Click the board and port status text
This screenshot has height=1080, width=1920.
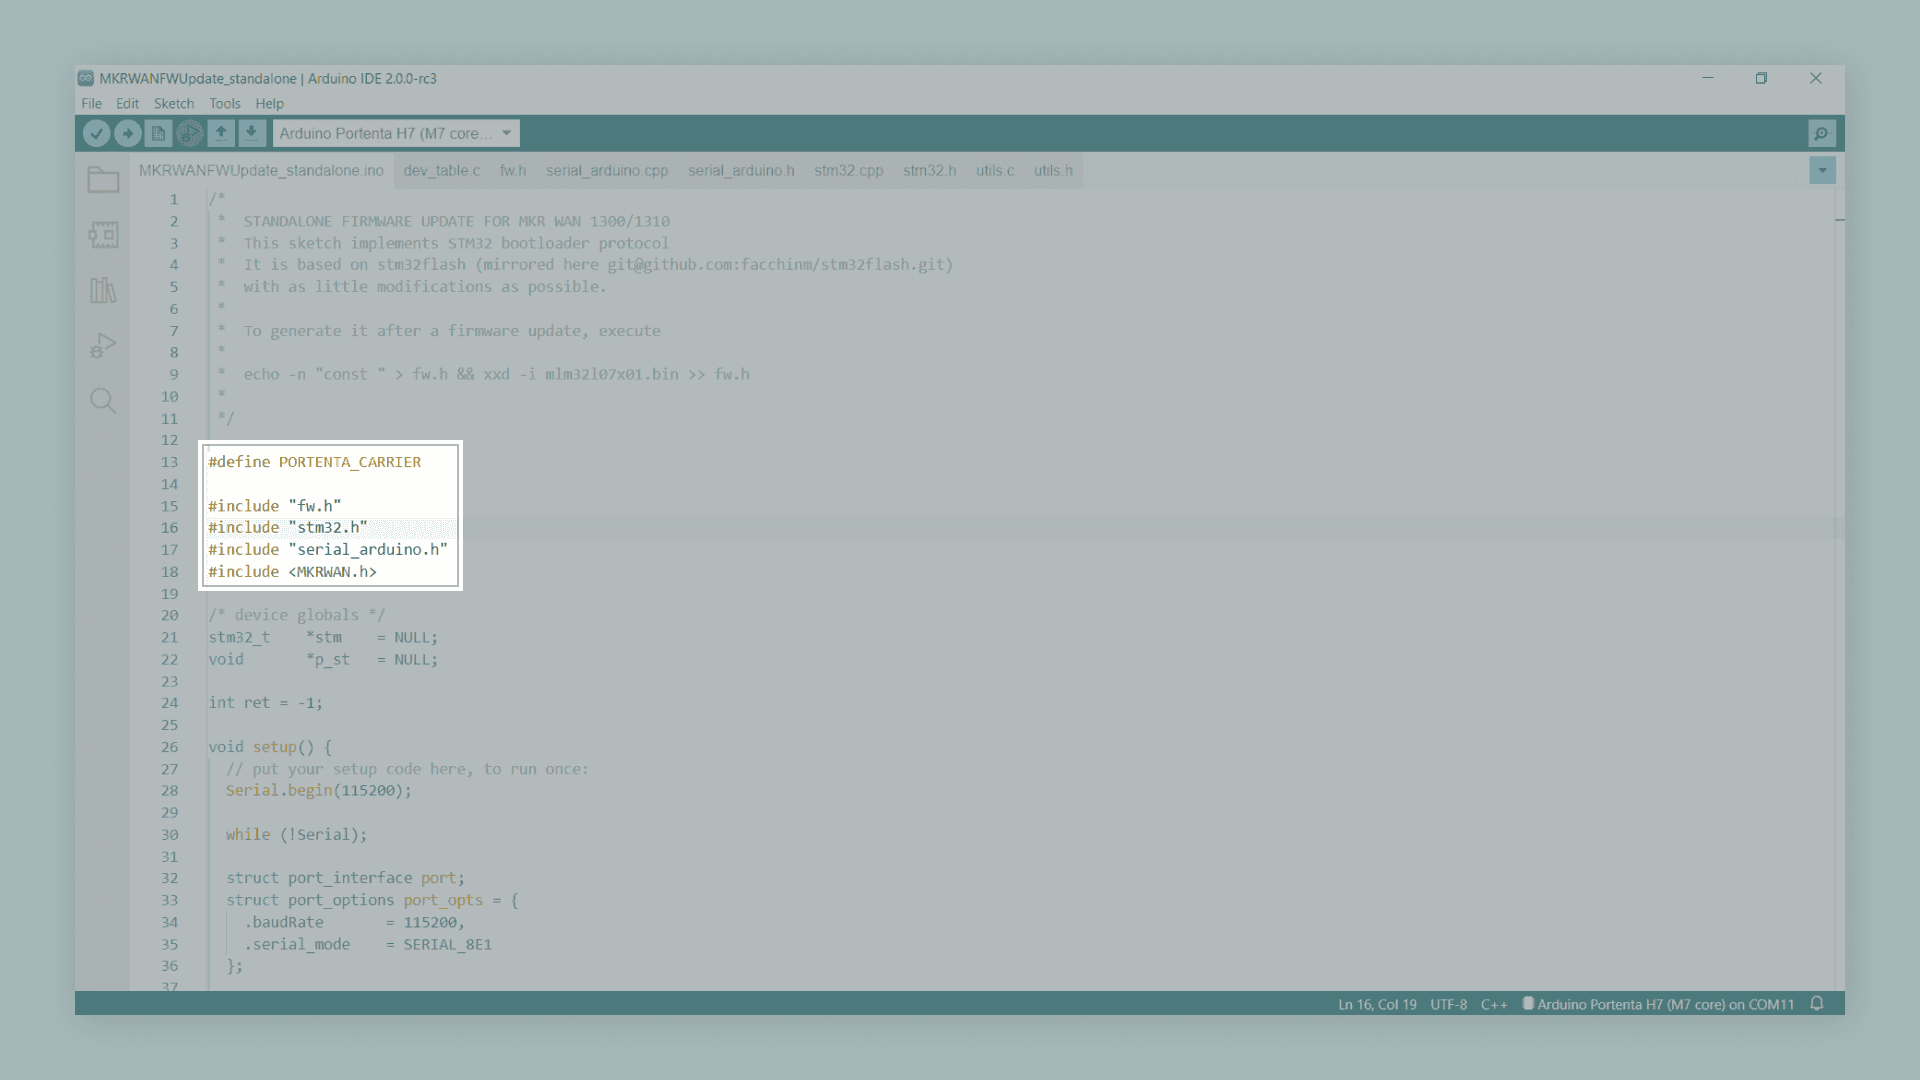point(1664,1004)
